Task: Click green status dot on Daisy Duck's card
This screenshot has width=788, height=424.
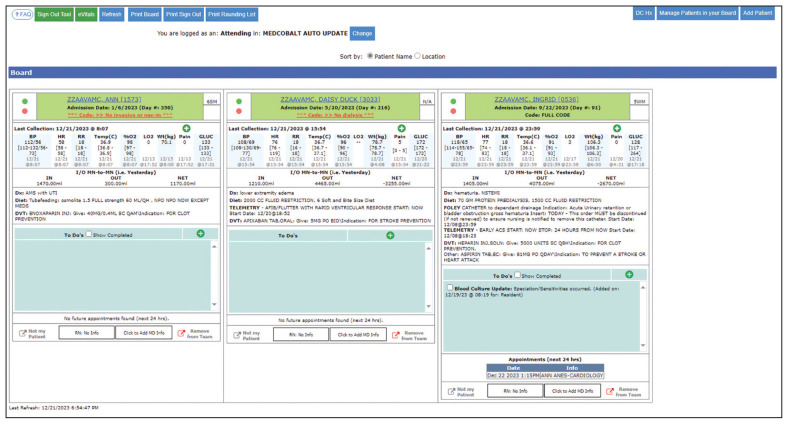Action: tap(239, 101)
